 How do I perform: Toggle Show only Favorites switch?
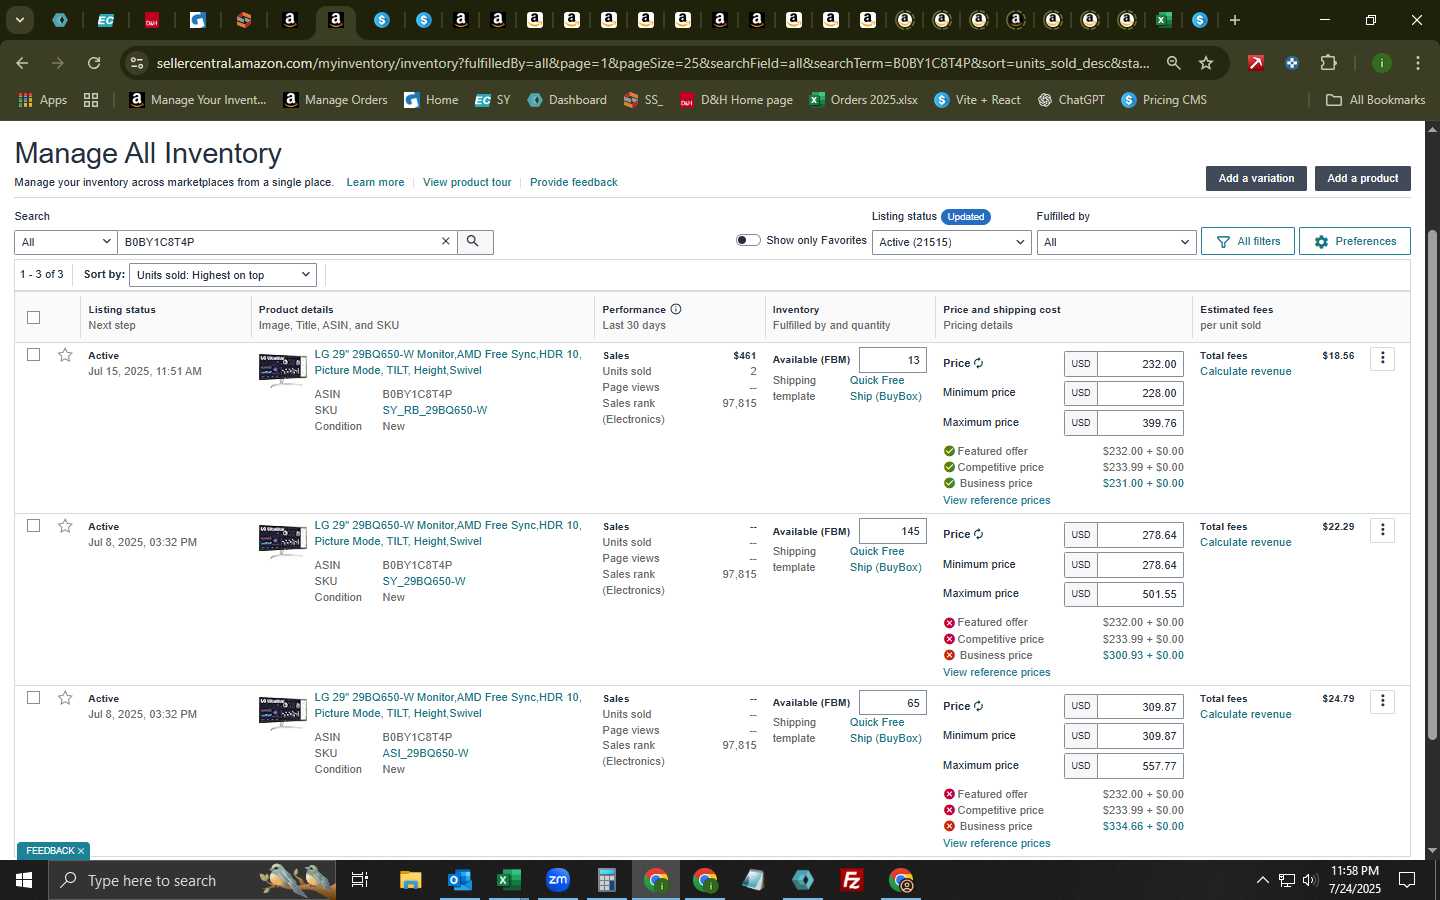[748, 240]
